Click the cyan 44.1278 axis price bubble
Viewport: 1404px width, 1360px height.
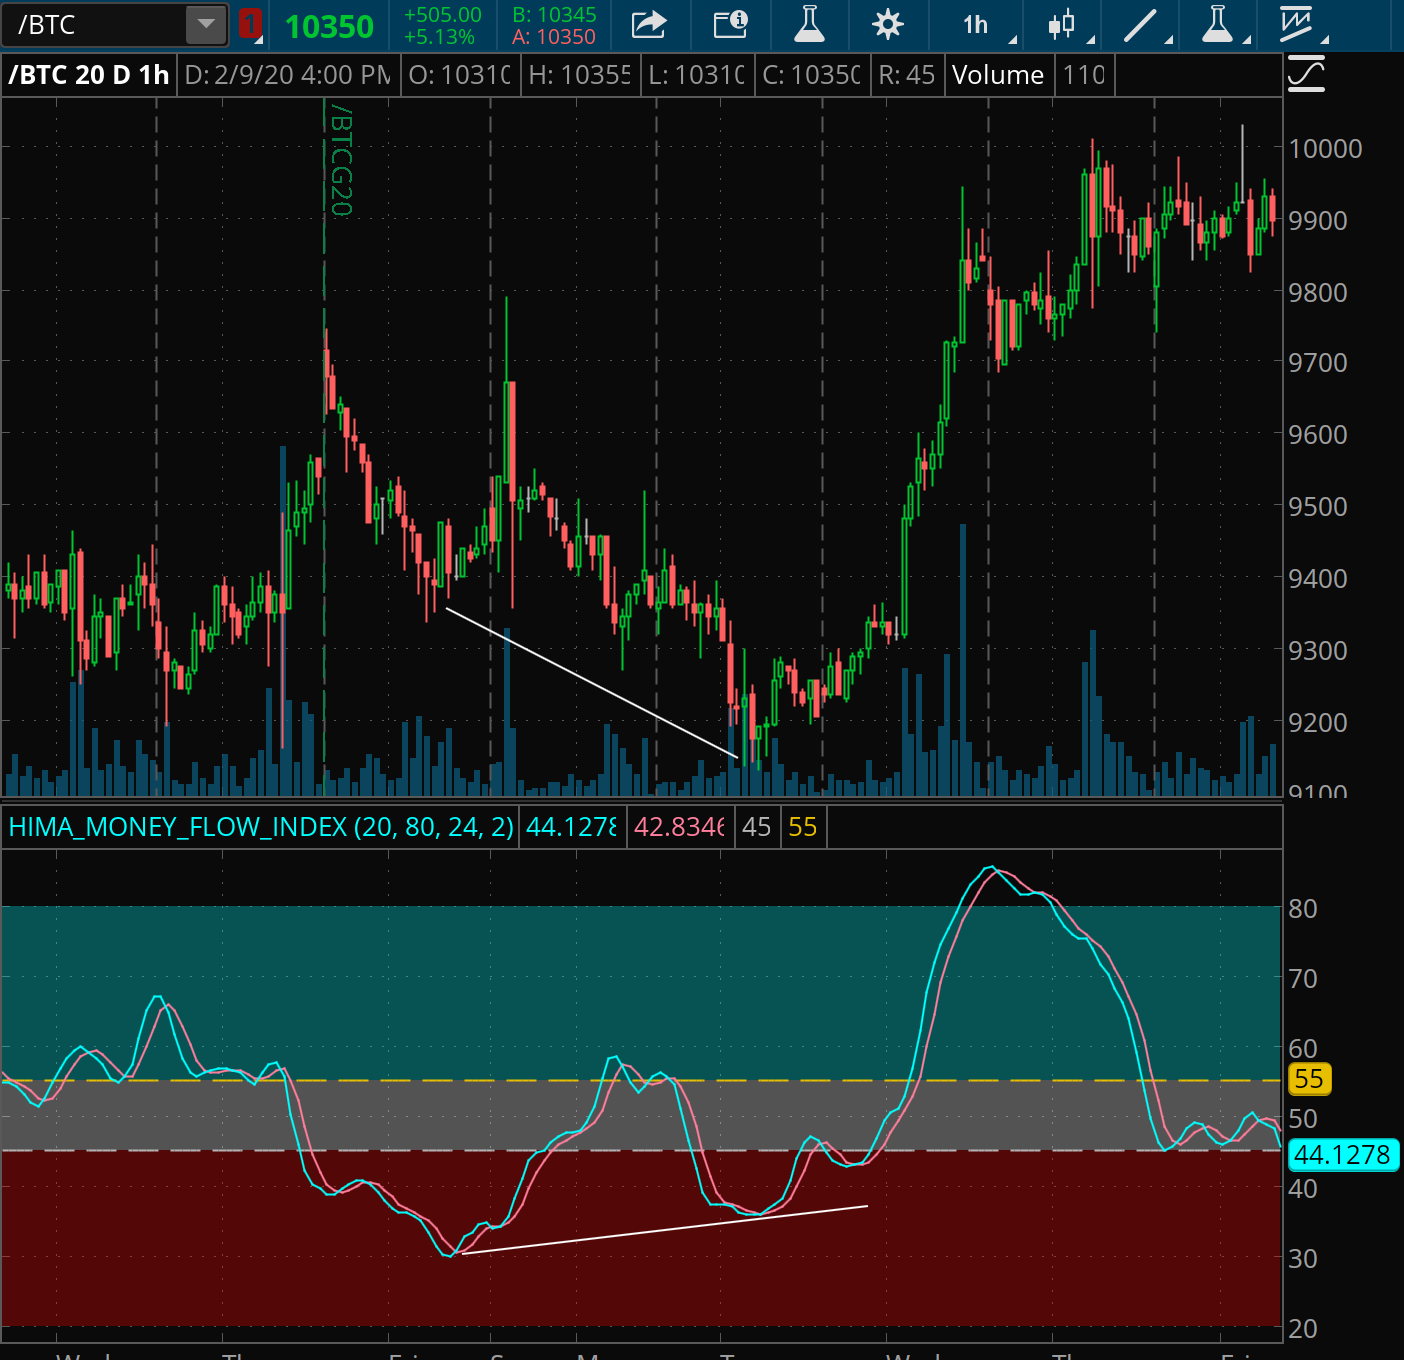point(1343,1155)
